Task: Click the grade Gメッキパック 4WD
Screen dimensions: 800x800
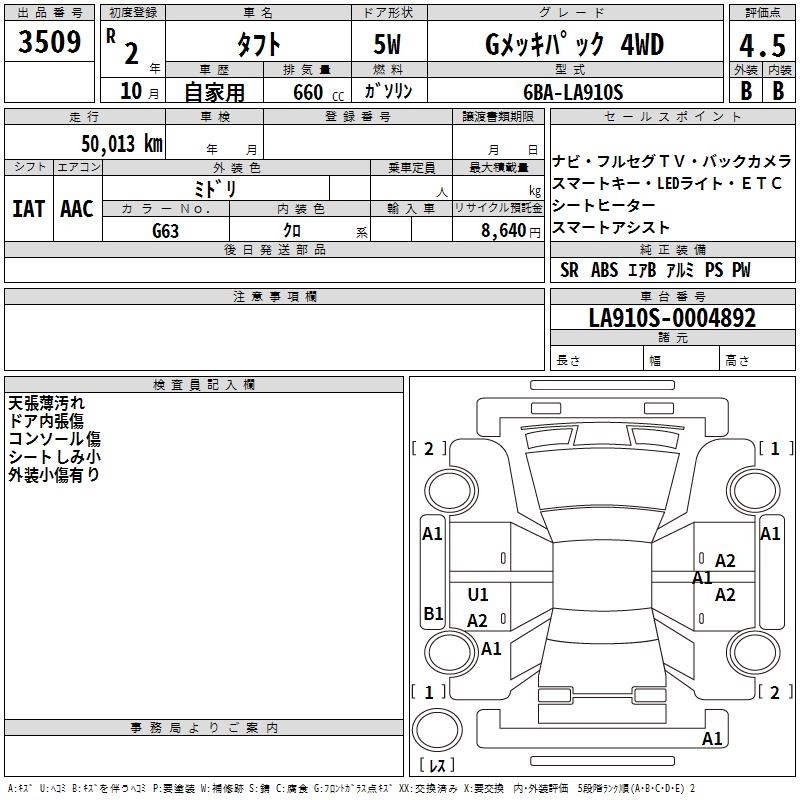Action: pyautogui.click(x=574, y=44)
